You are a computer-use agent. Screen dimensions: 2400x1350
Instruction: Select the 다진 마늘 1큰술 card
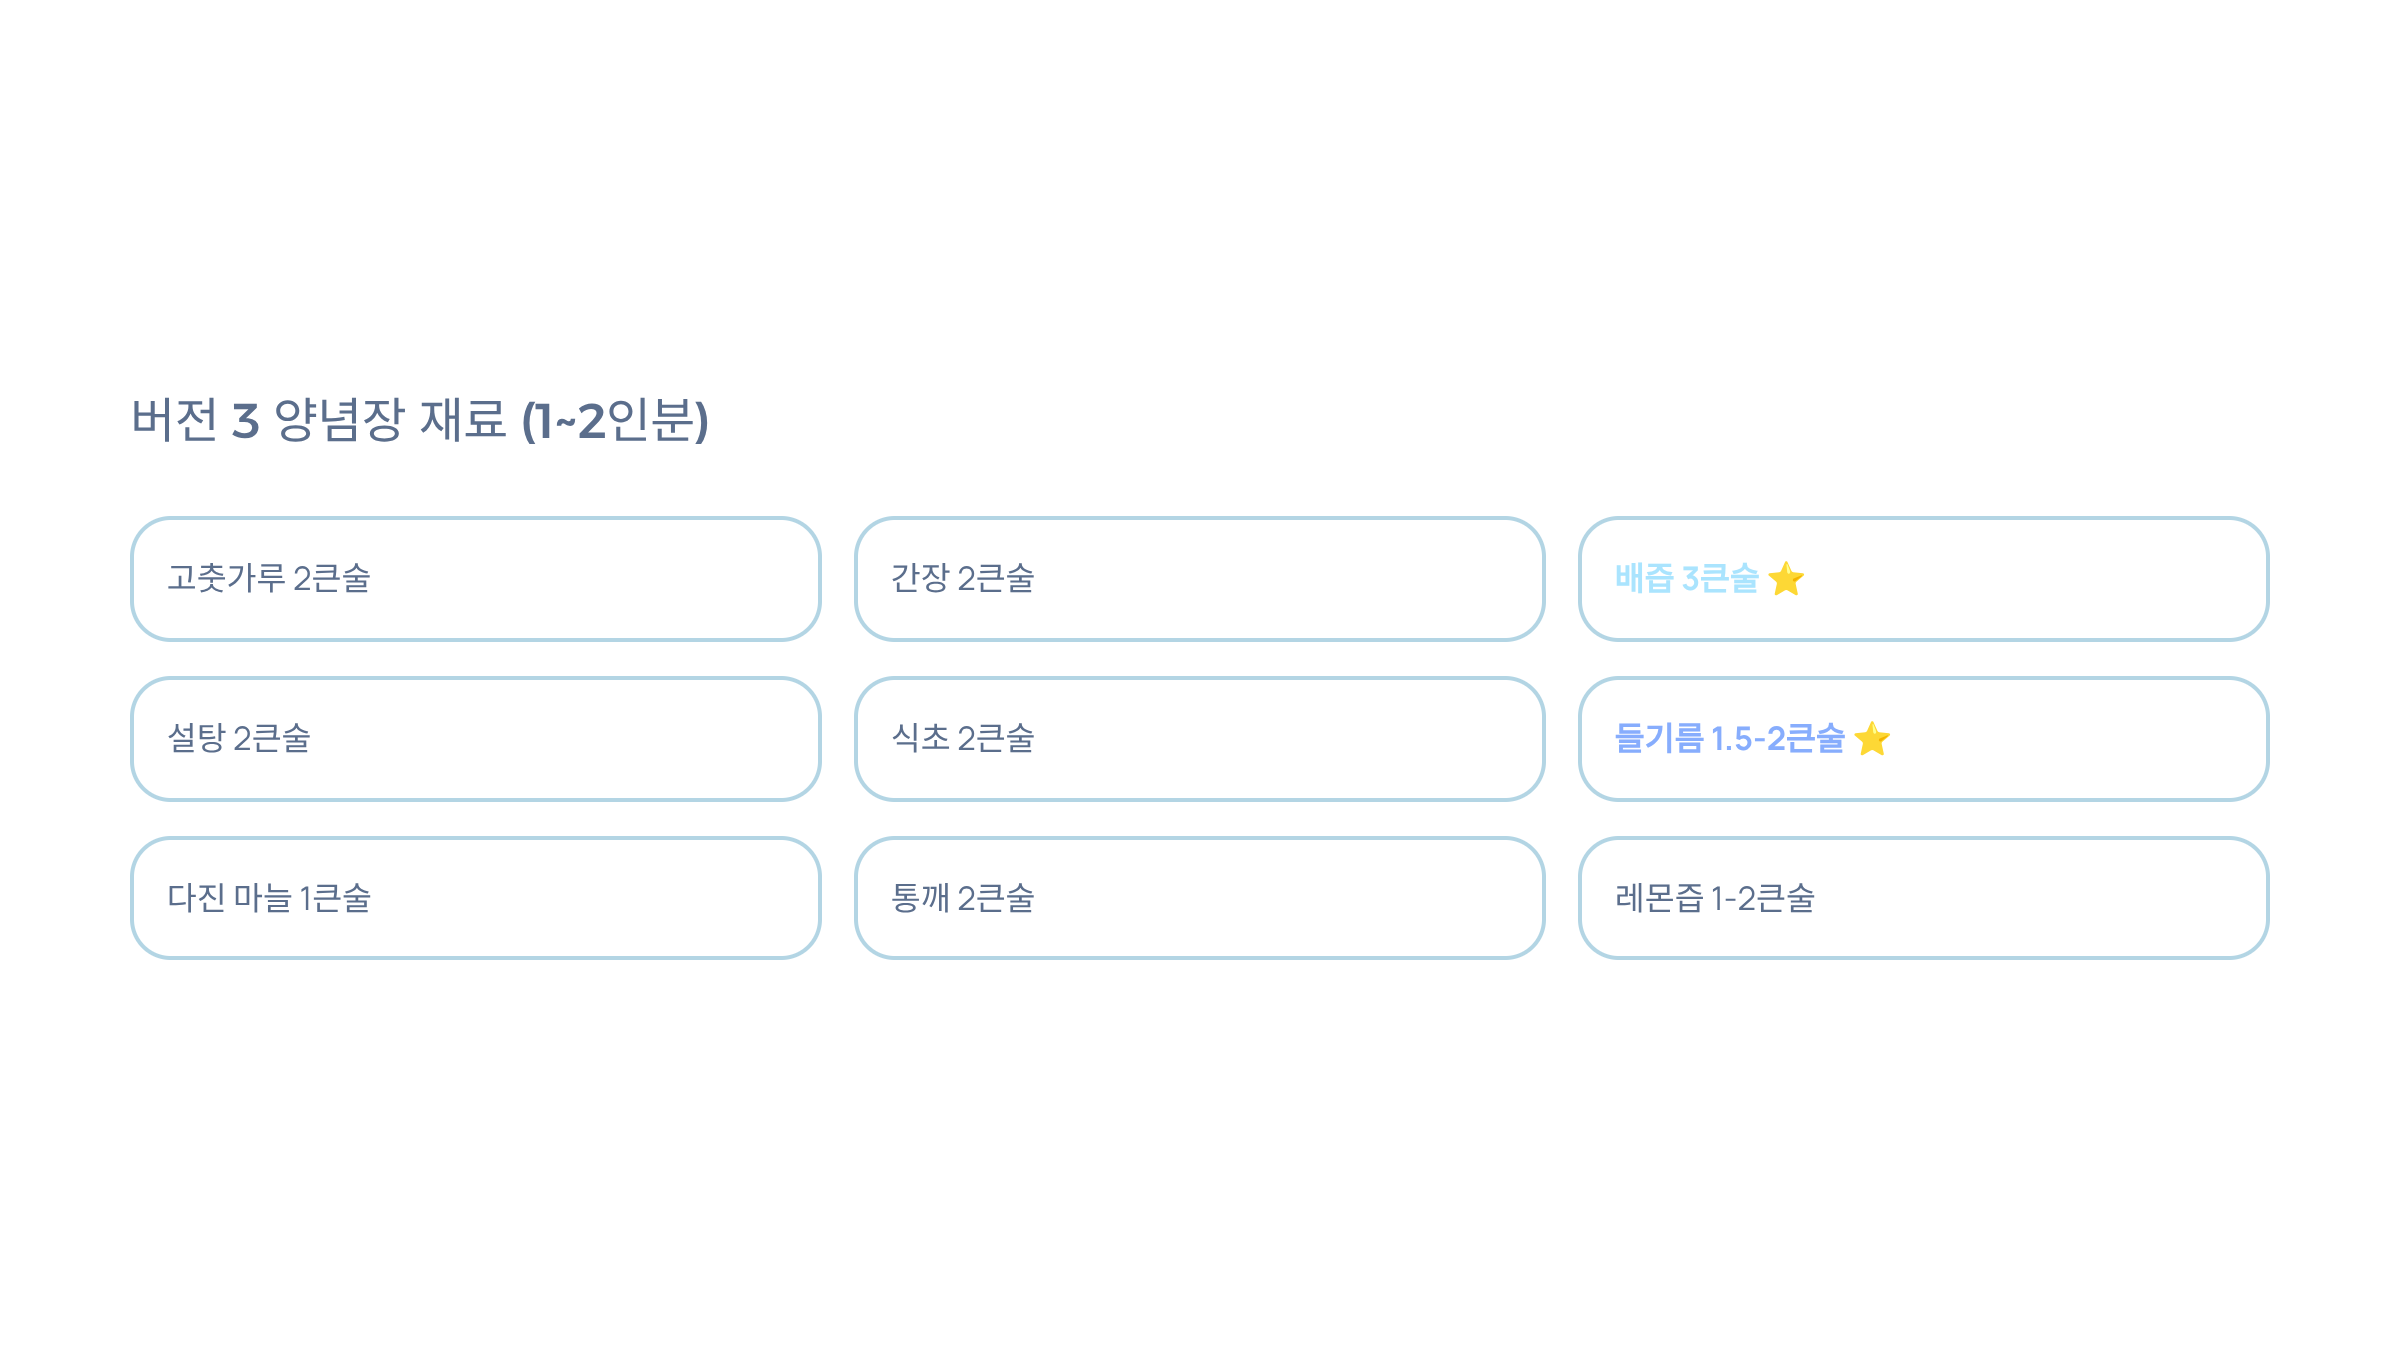[476, 898]
